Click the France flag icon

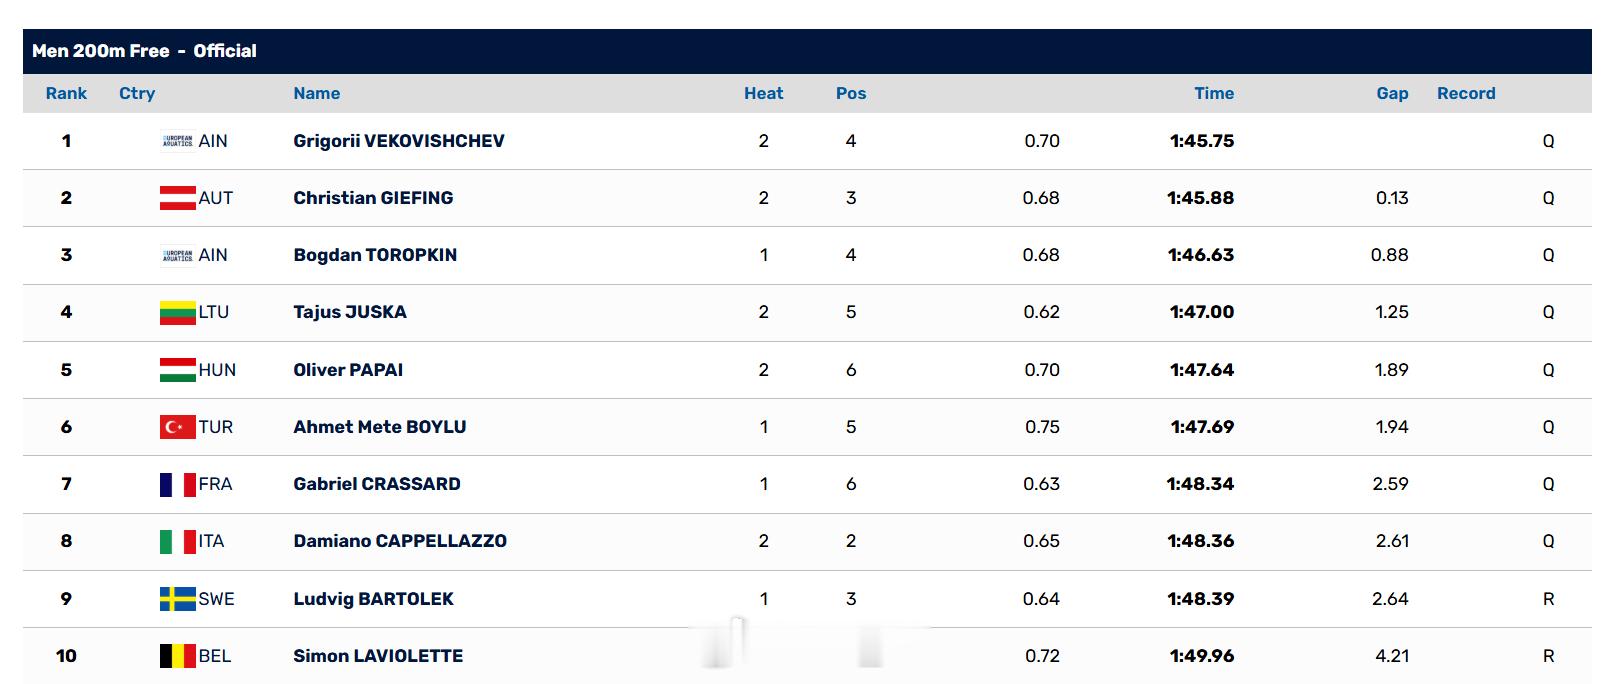click(178, 484)
